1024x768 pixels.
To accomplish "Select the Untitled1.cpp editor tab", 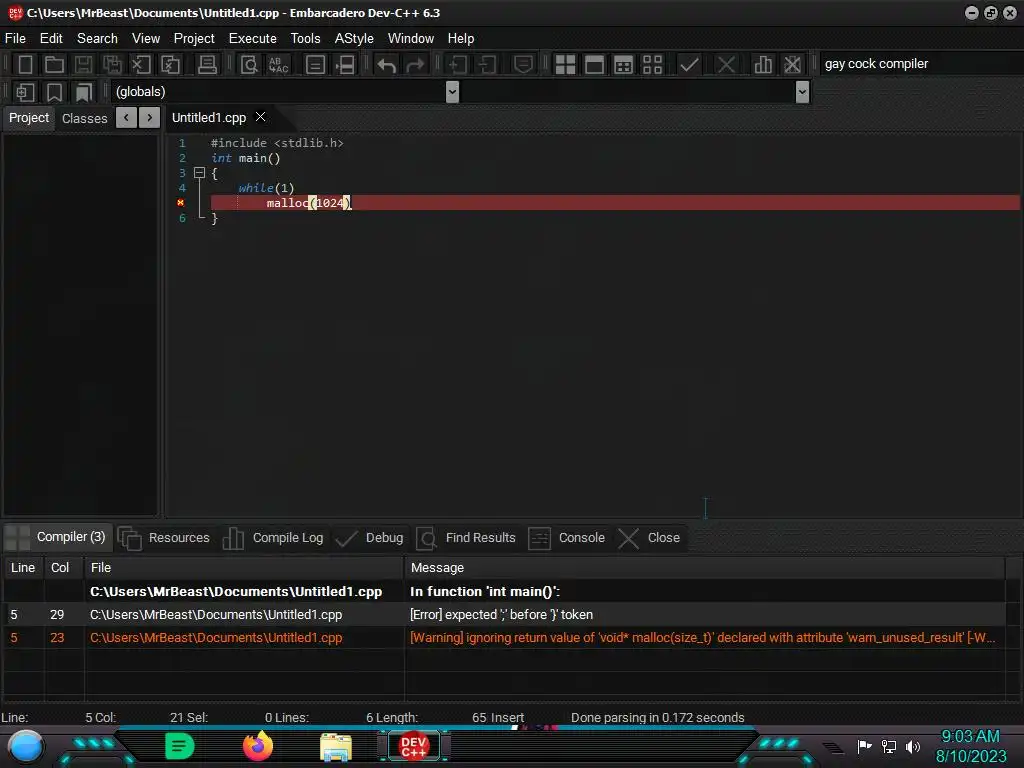I will 209,118.
